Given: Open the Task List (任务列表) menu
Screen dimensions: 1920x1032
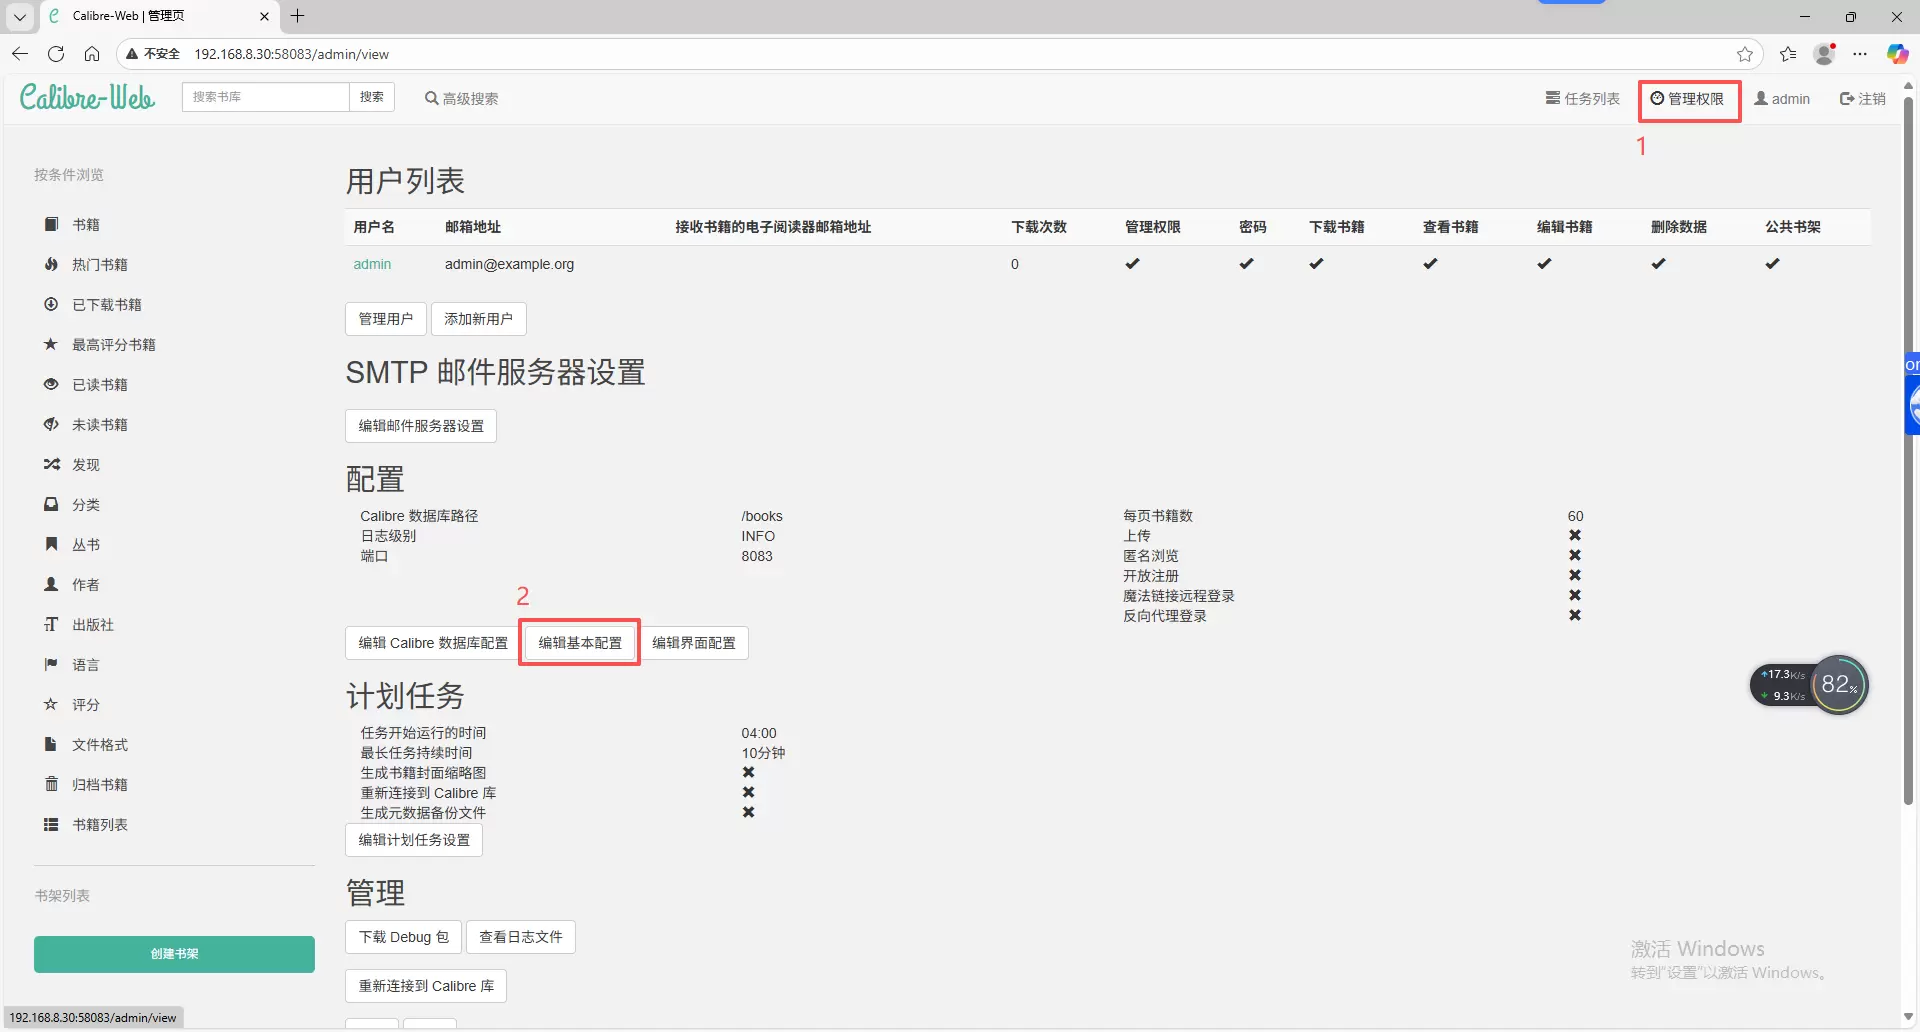Looking at the screenshot, I should (1582, 98).
